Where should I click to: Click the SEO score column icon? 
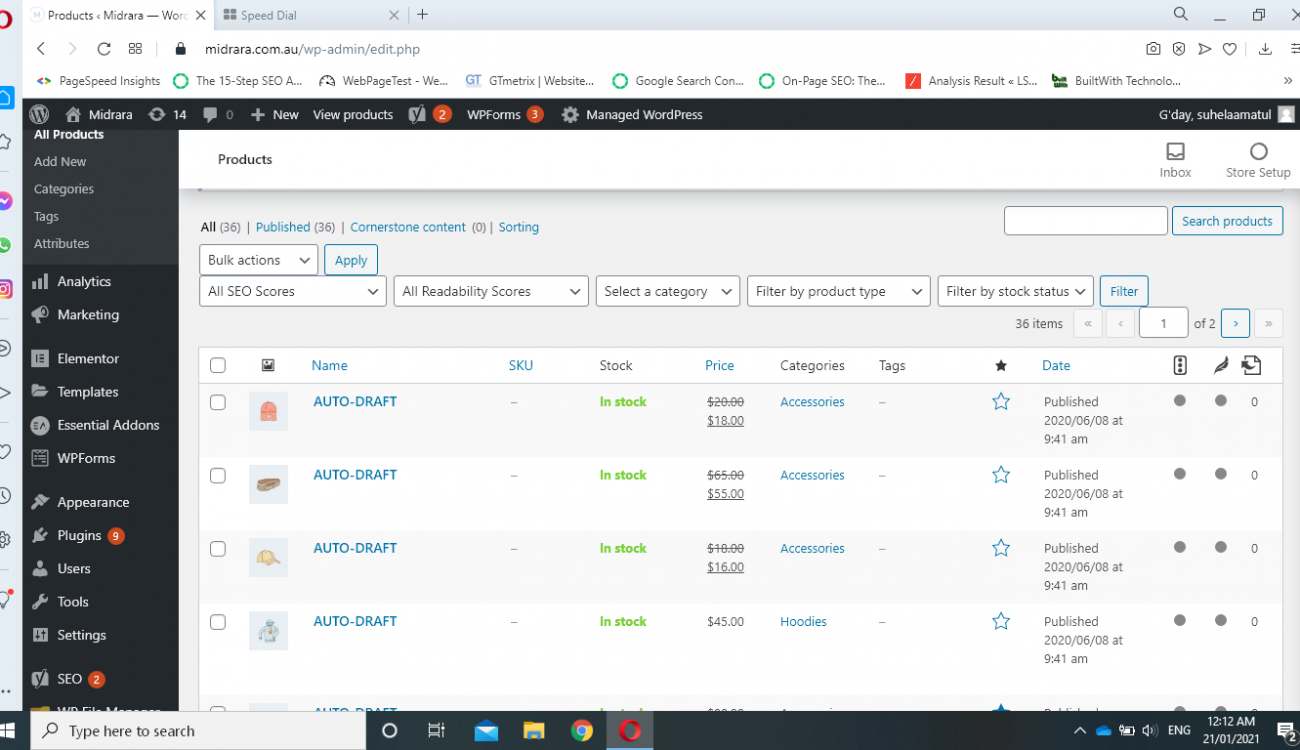click(x=1180, y=366)
